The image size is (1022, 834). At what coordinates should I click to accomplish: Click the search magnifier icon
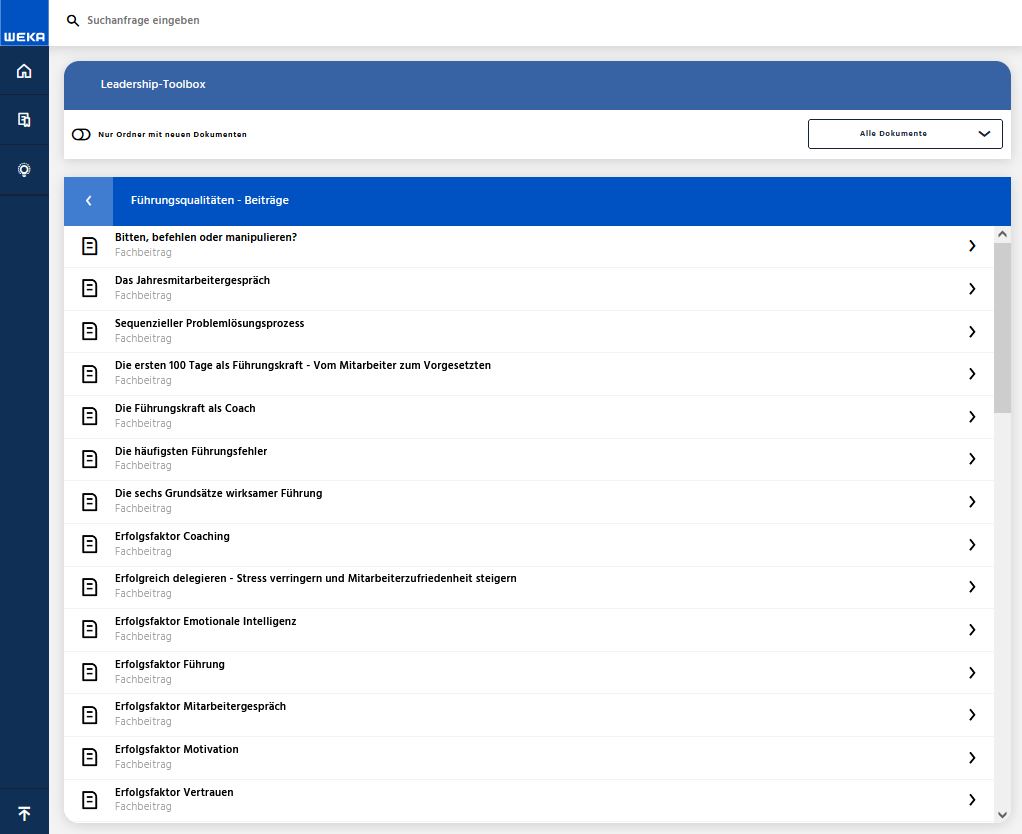(73, 21)
